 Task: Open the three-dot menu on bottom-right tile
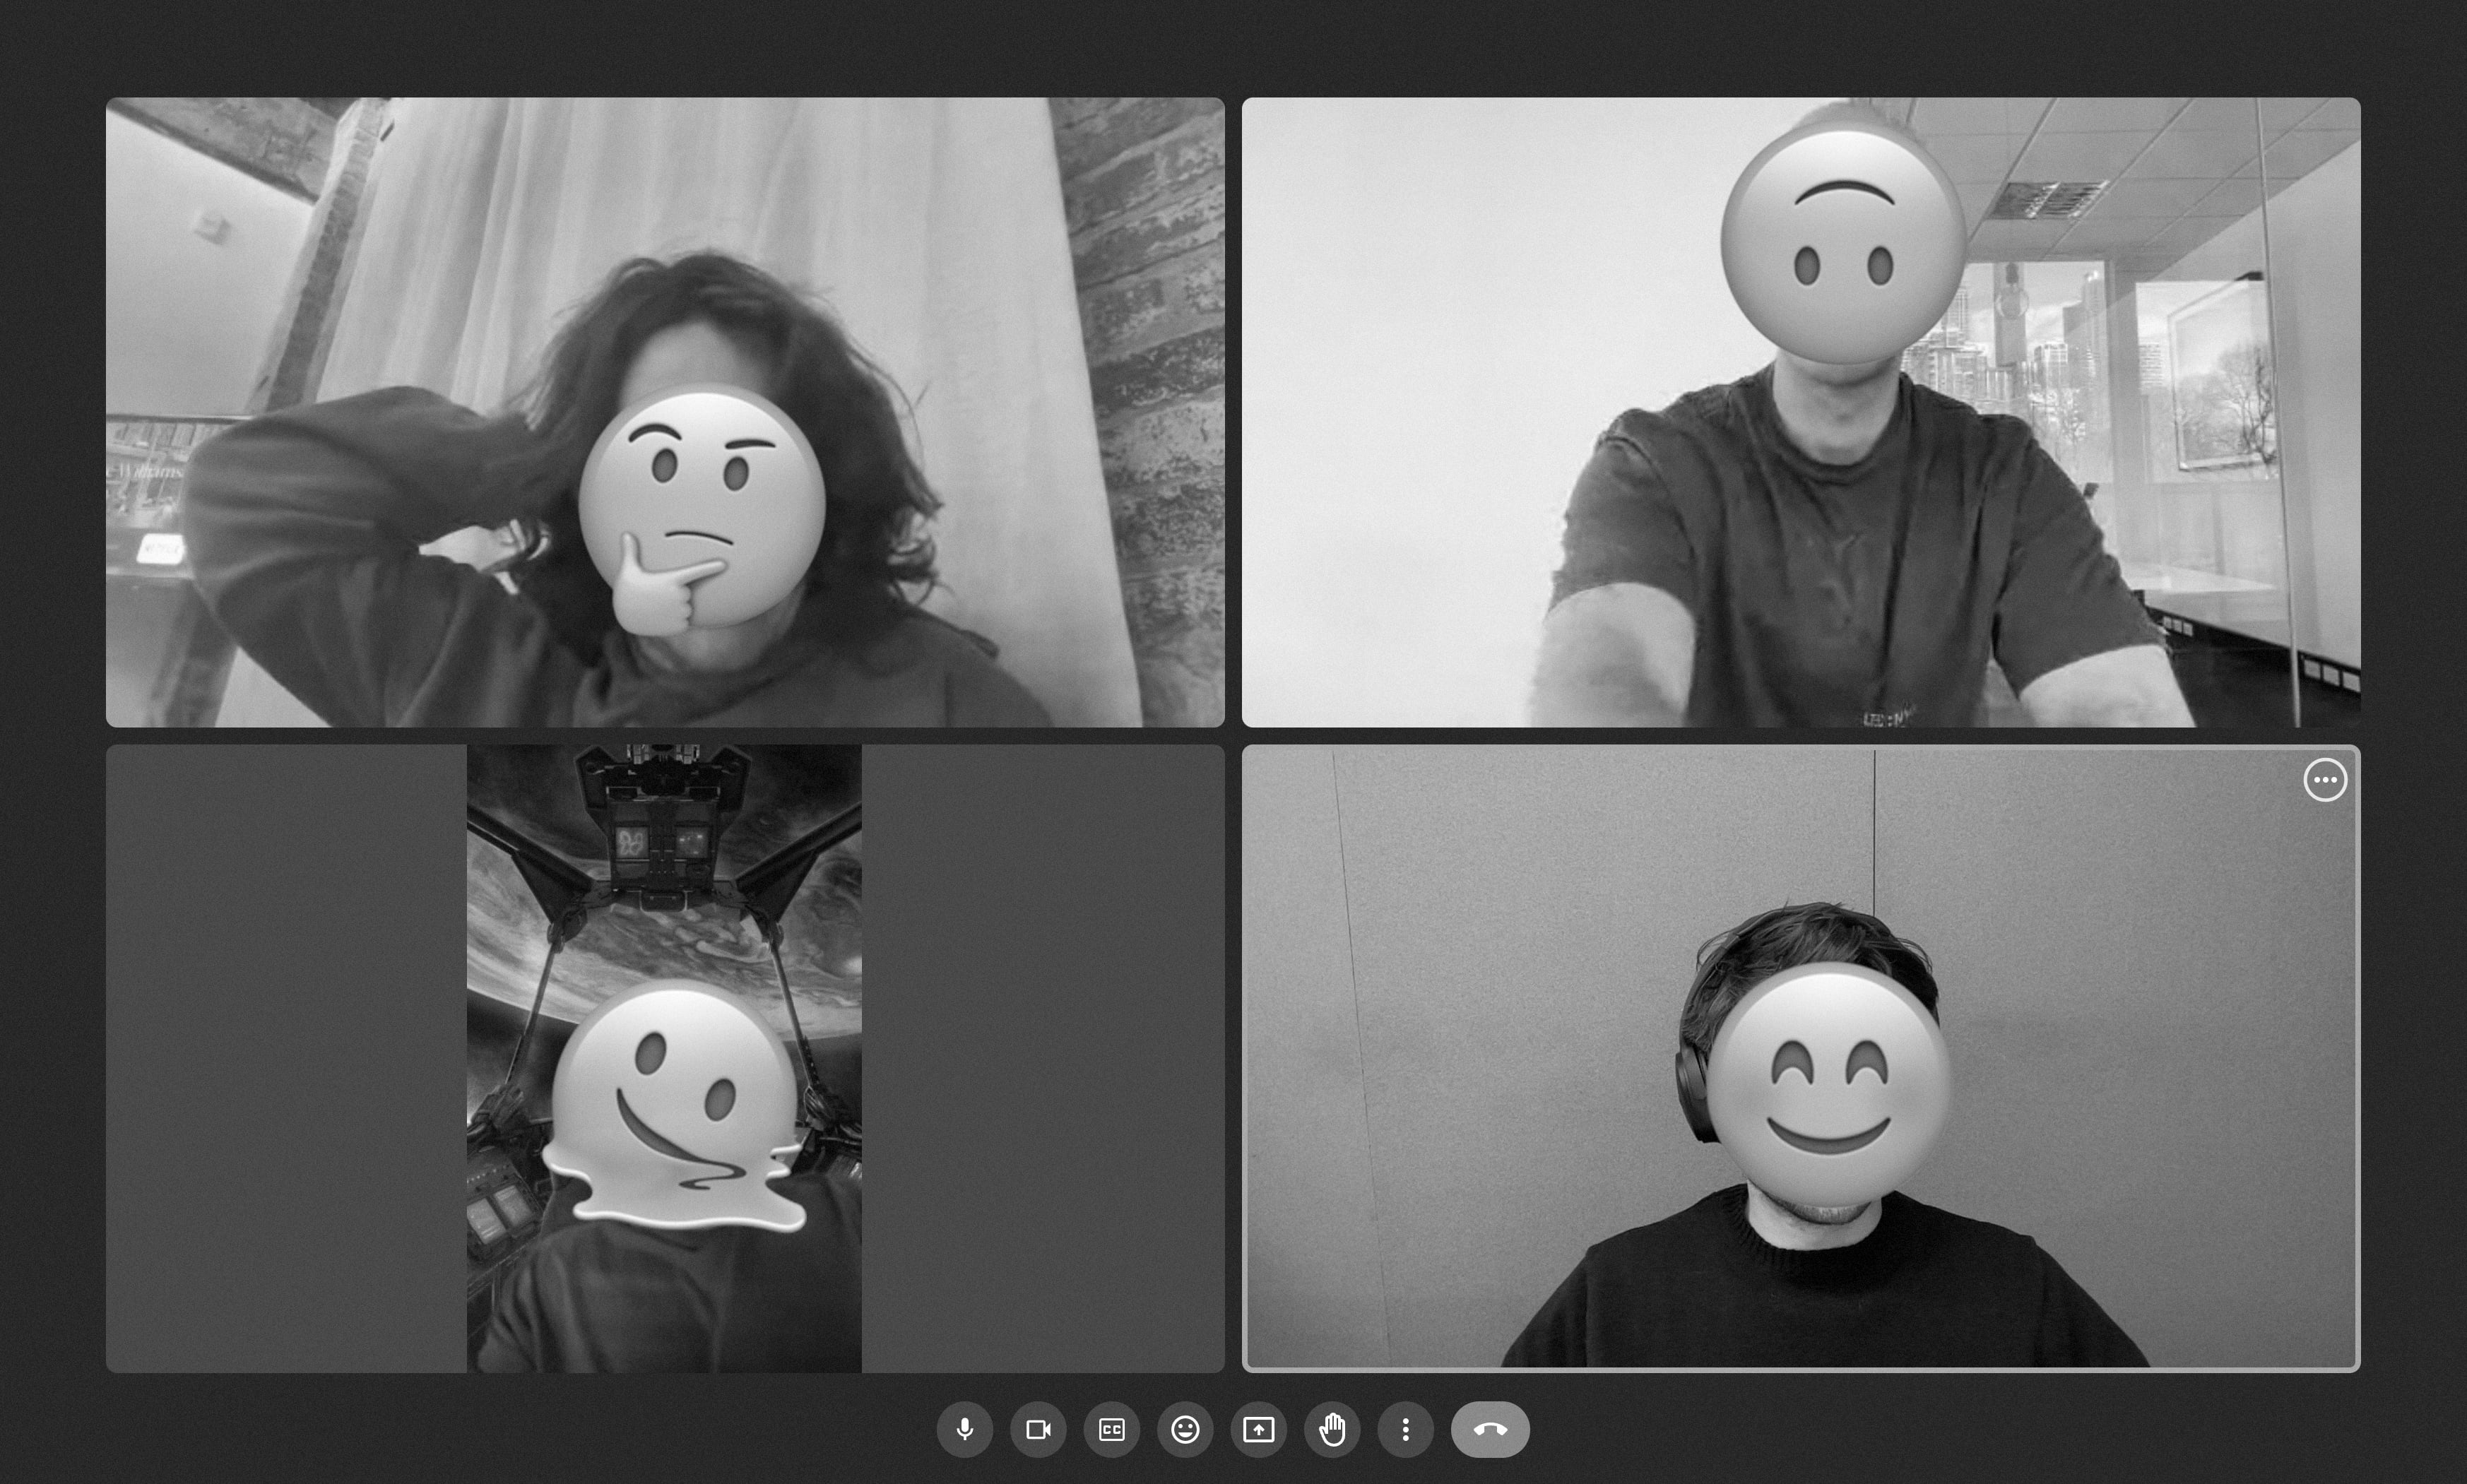2325,780
